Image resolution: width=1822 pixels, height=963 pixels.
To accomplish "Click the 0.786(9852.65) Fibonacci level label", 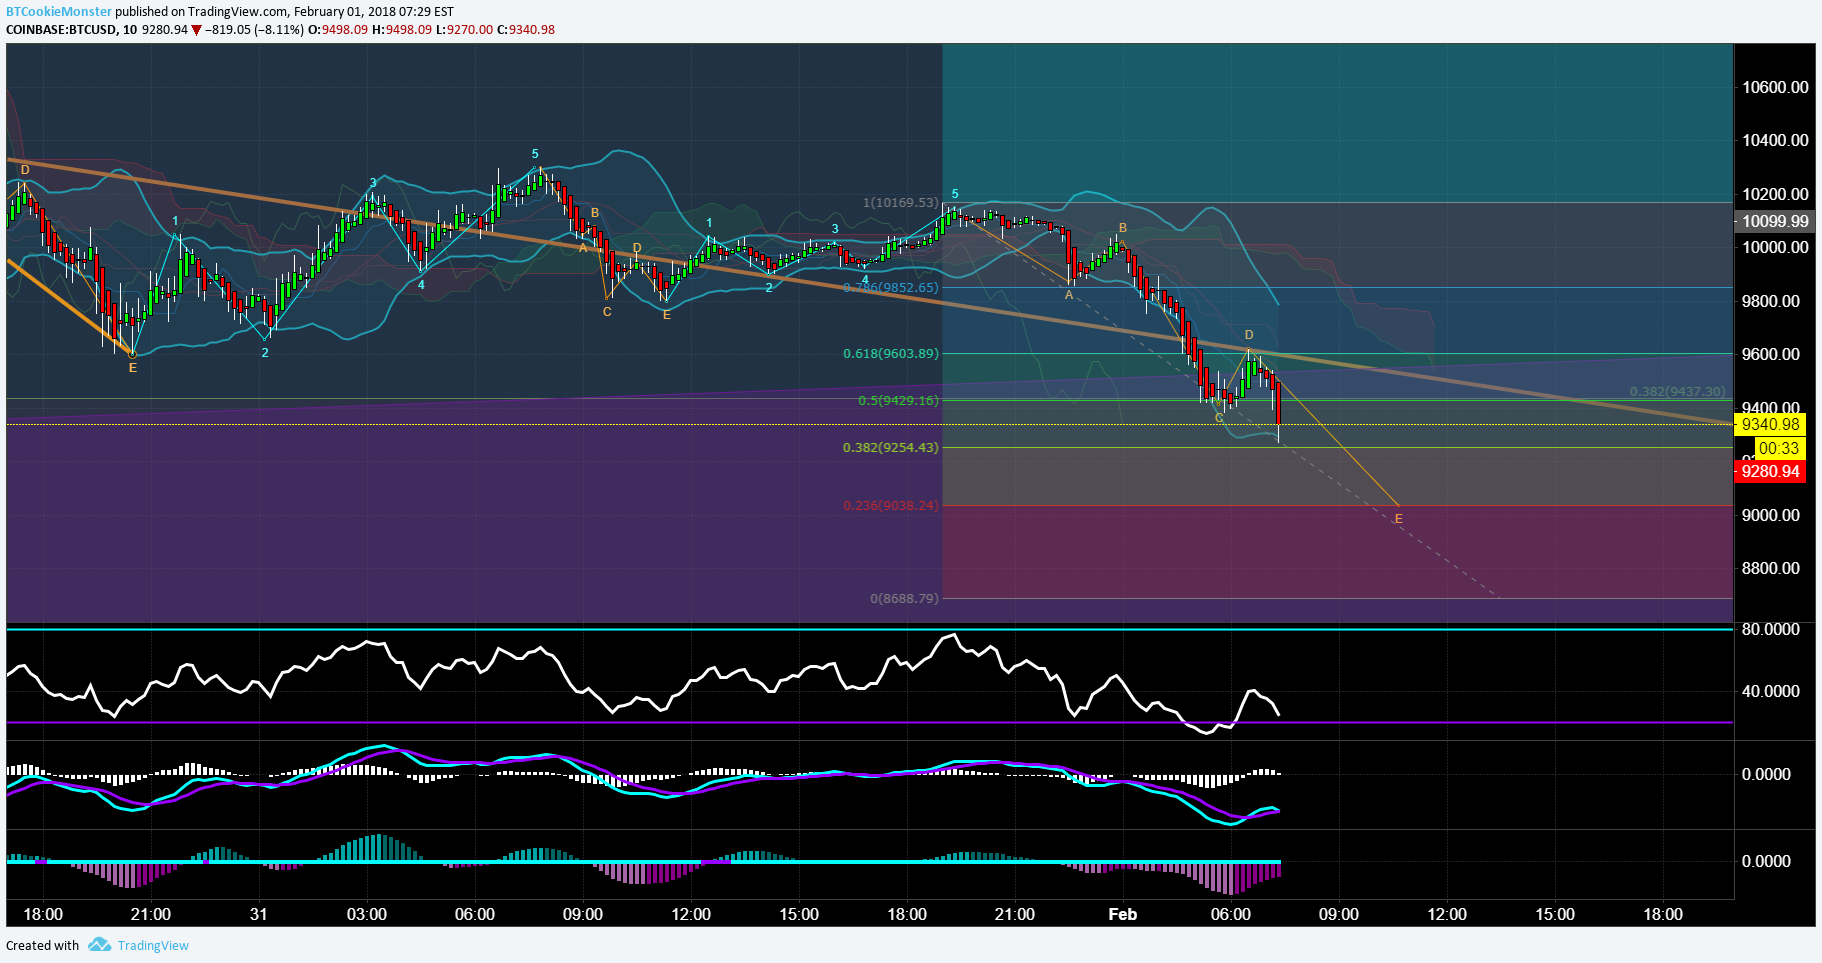I will 891,288.
